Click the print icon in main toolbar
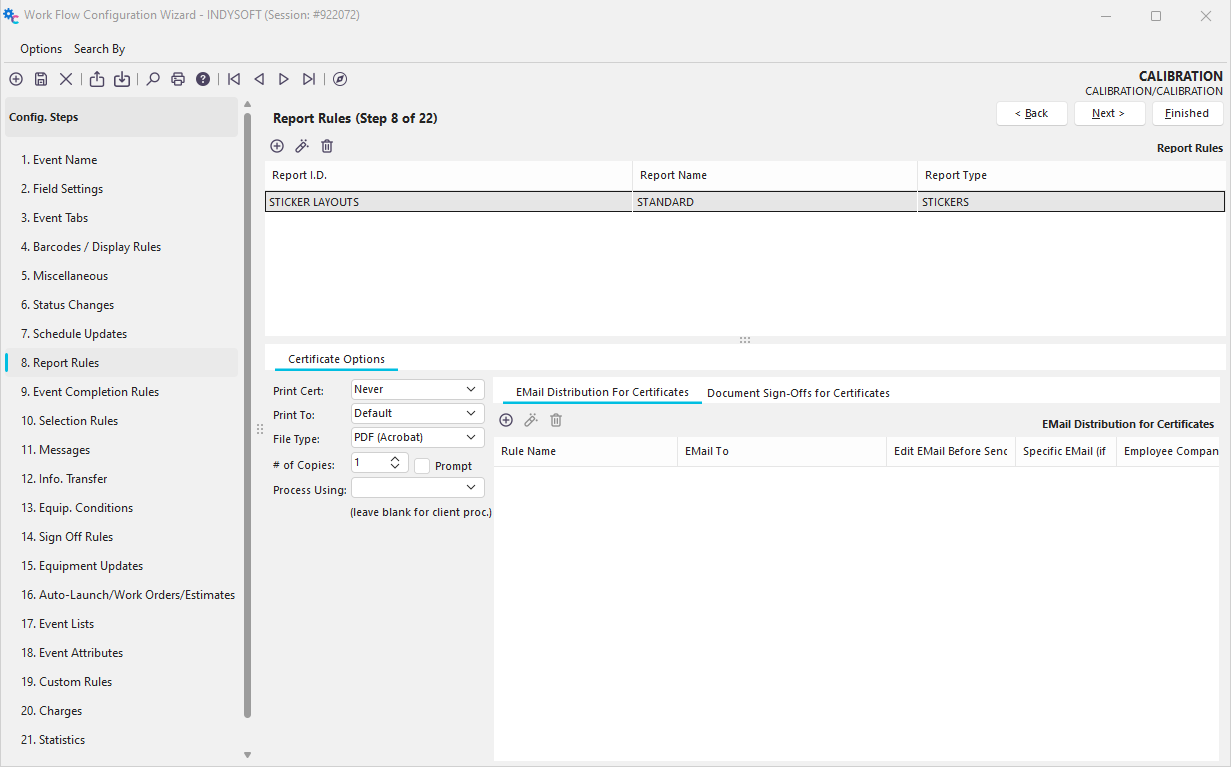The width and height of the screenshot is (1231, 767). click(178, 79)
